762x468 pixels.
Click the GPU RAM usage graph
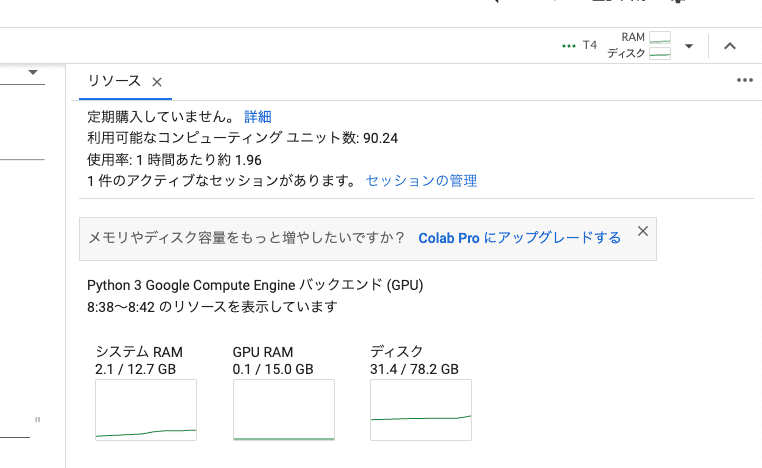tap(283, 410)
